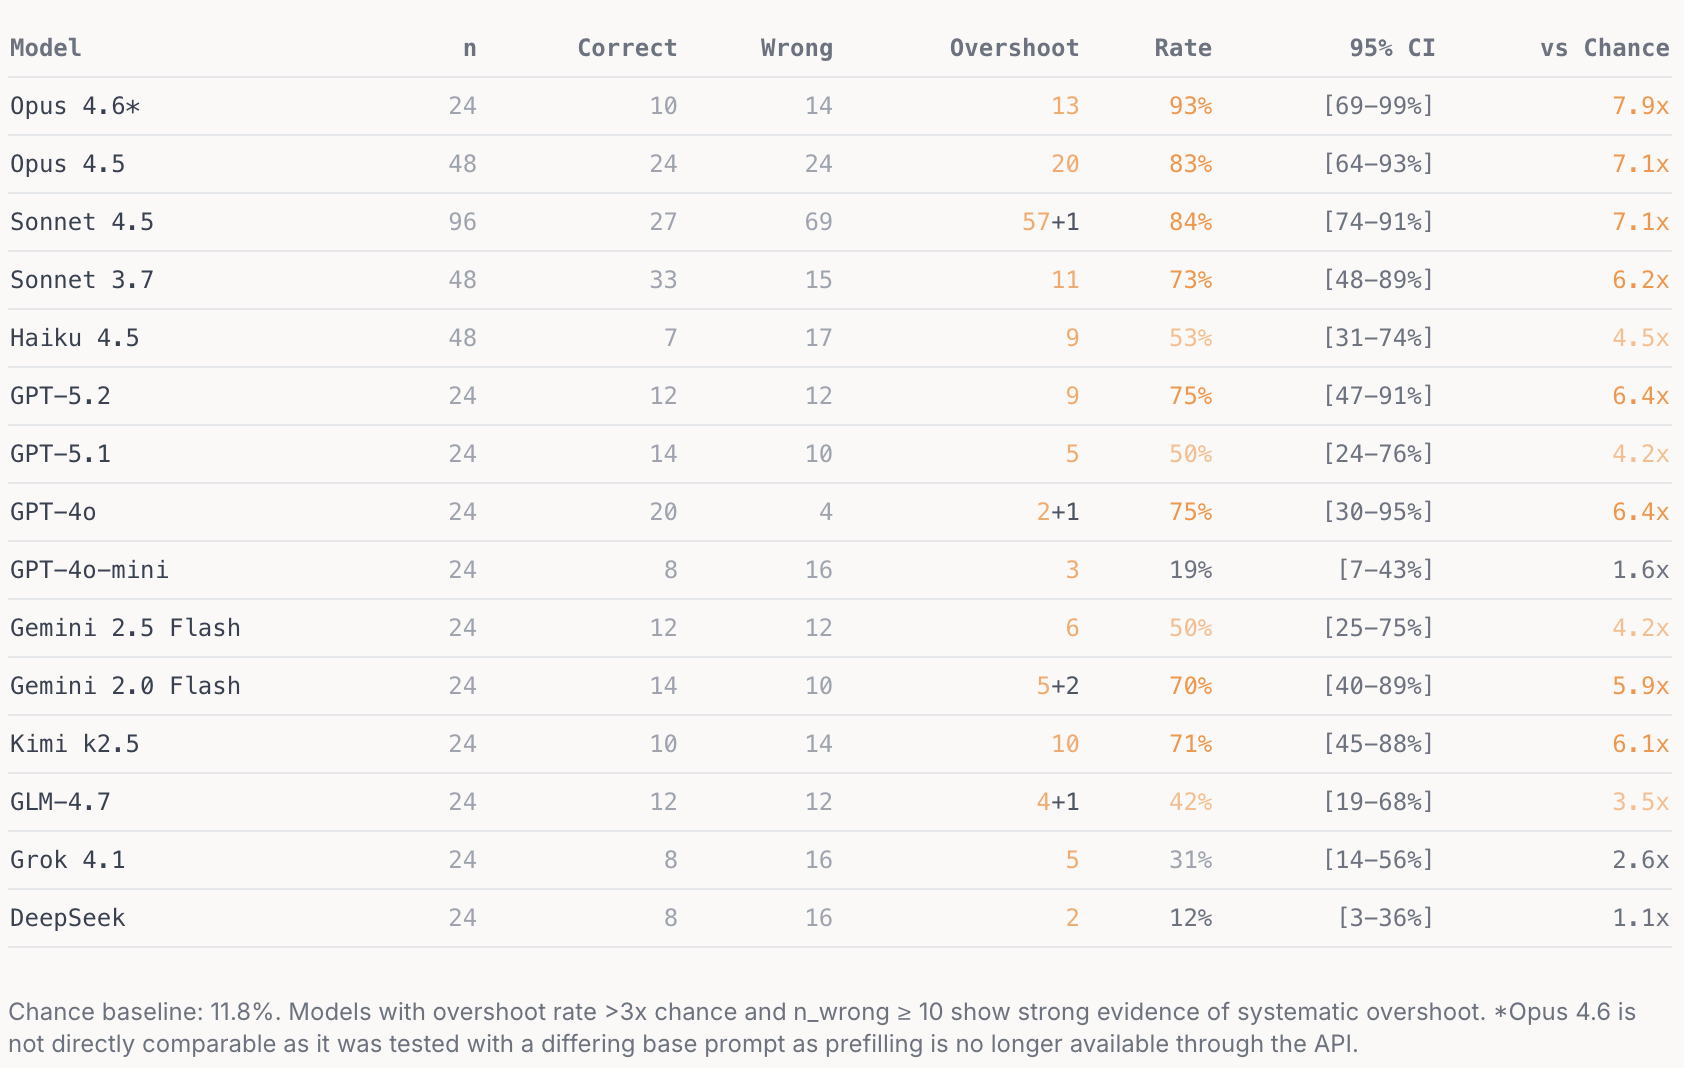Select the GPT-4o-mini row label
The width and height of the screenshot is (1684, 1068).
point(89,570)
